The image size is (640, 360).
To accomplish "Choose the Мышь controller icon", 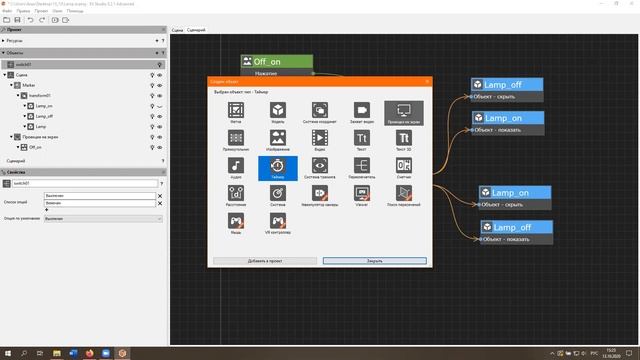I will tap(236, 224).
